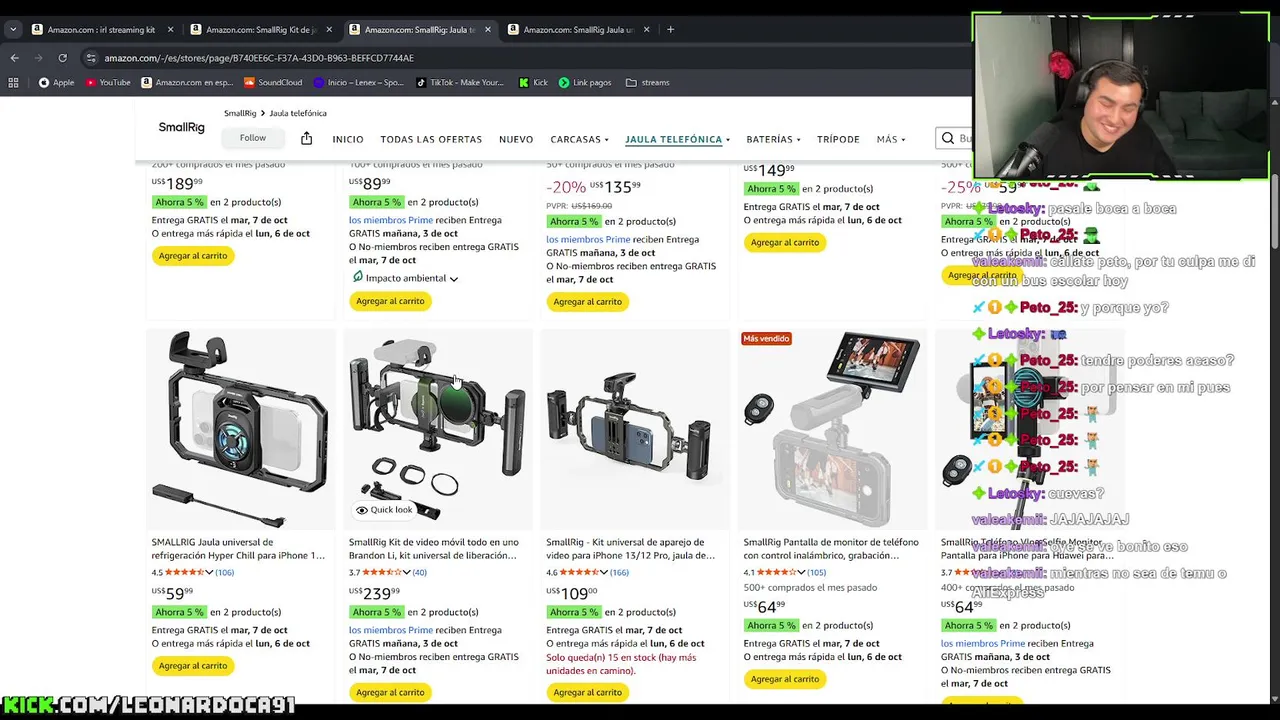Open the Kick bookmark
This screenshot has width=1280, height=720.
click(533, 82)
